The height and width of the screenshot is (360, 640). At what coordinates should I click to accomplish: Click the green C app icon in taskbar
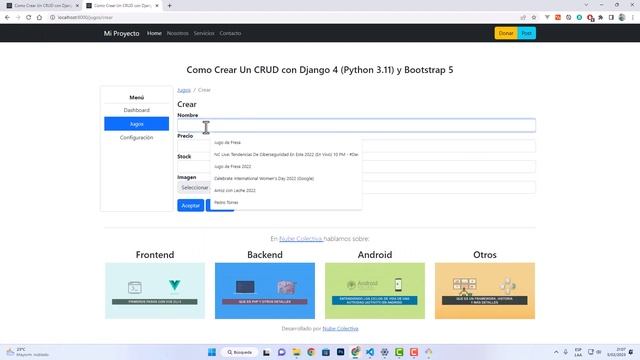coord(399,352)
